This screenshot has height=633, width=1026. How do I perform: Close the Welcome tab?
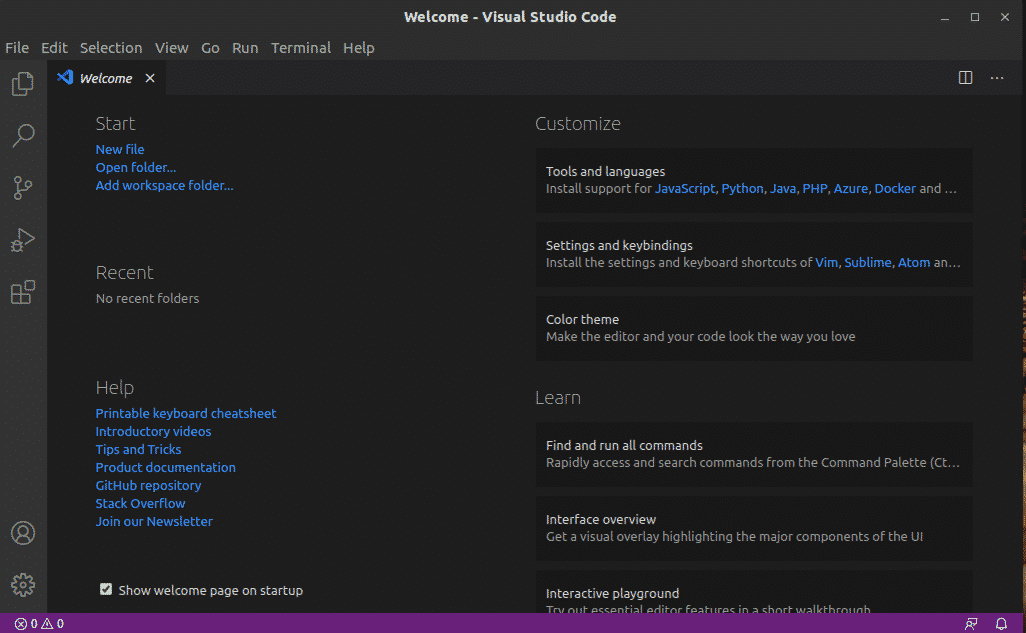pyautogui.click(x=150, y=78)
